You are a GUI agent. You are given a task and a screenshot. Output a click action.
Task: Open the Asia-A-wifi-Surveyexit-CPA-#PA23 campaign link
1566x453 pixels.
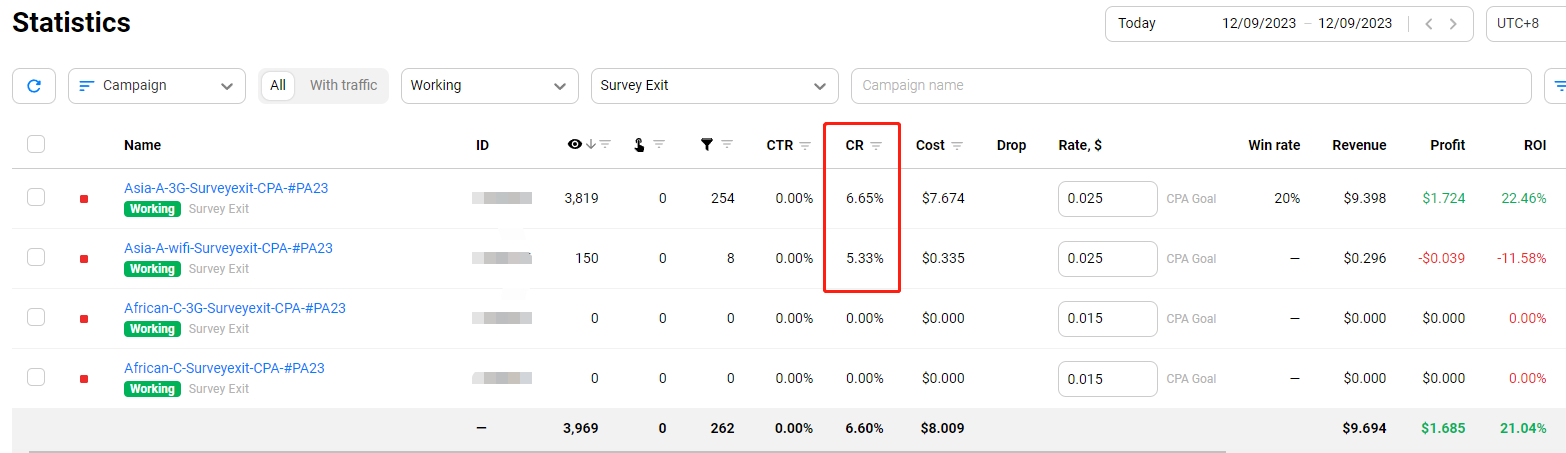coord(228,248)
